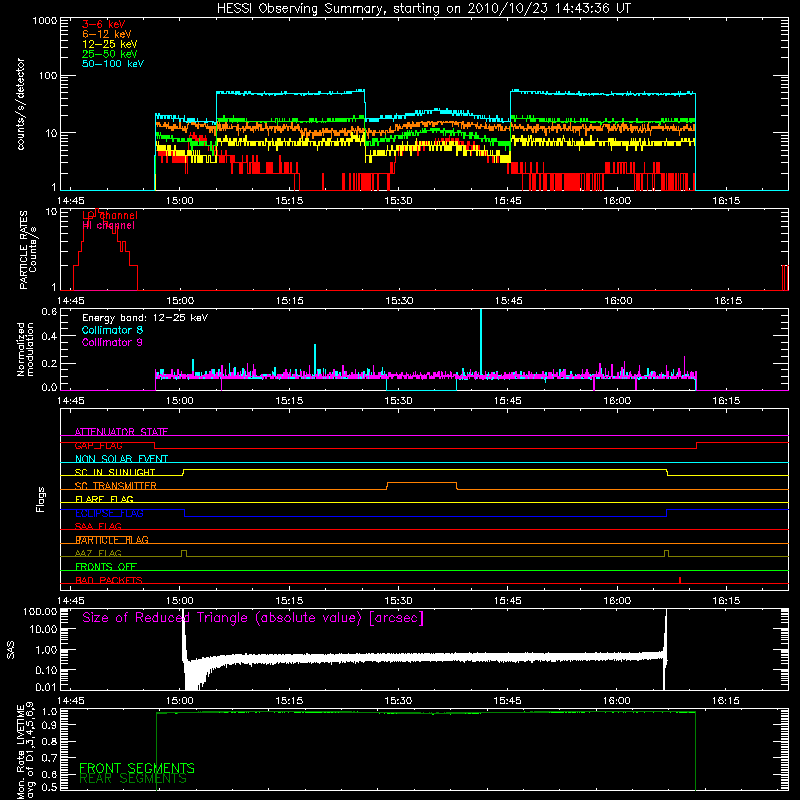Viewport: 800px width, 800px height.
Task: Click the red BAD_PACKETS tick mark
Action: [x=680, y=580]
